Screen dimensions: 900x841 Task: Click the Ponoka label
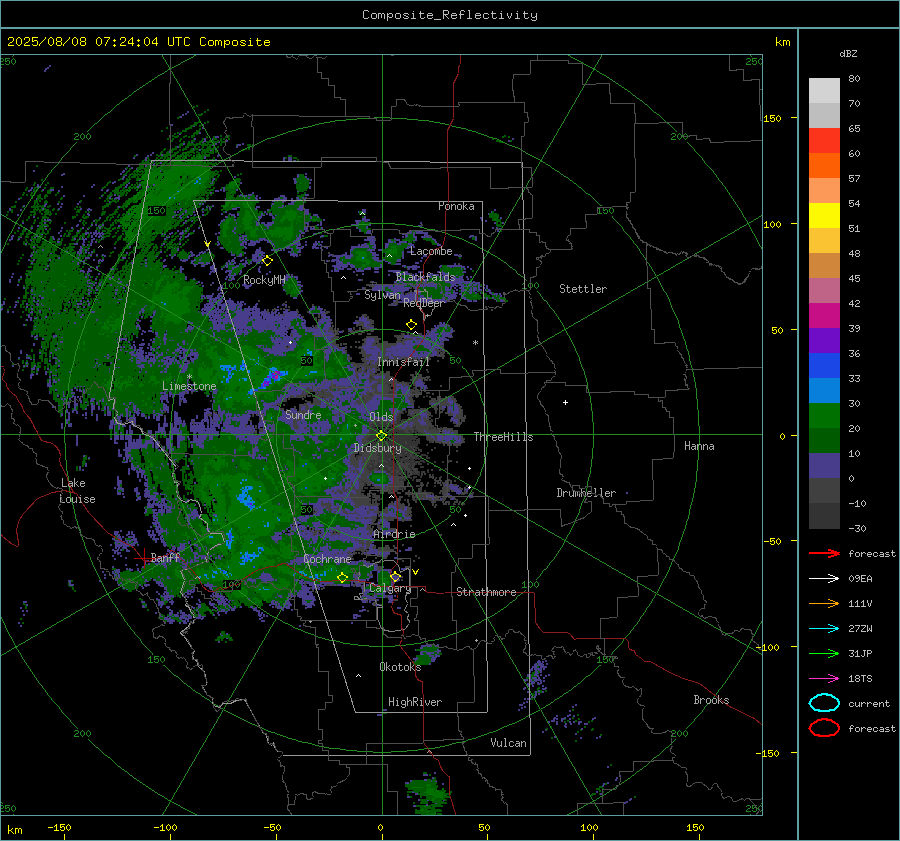click(456, 206)
